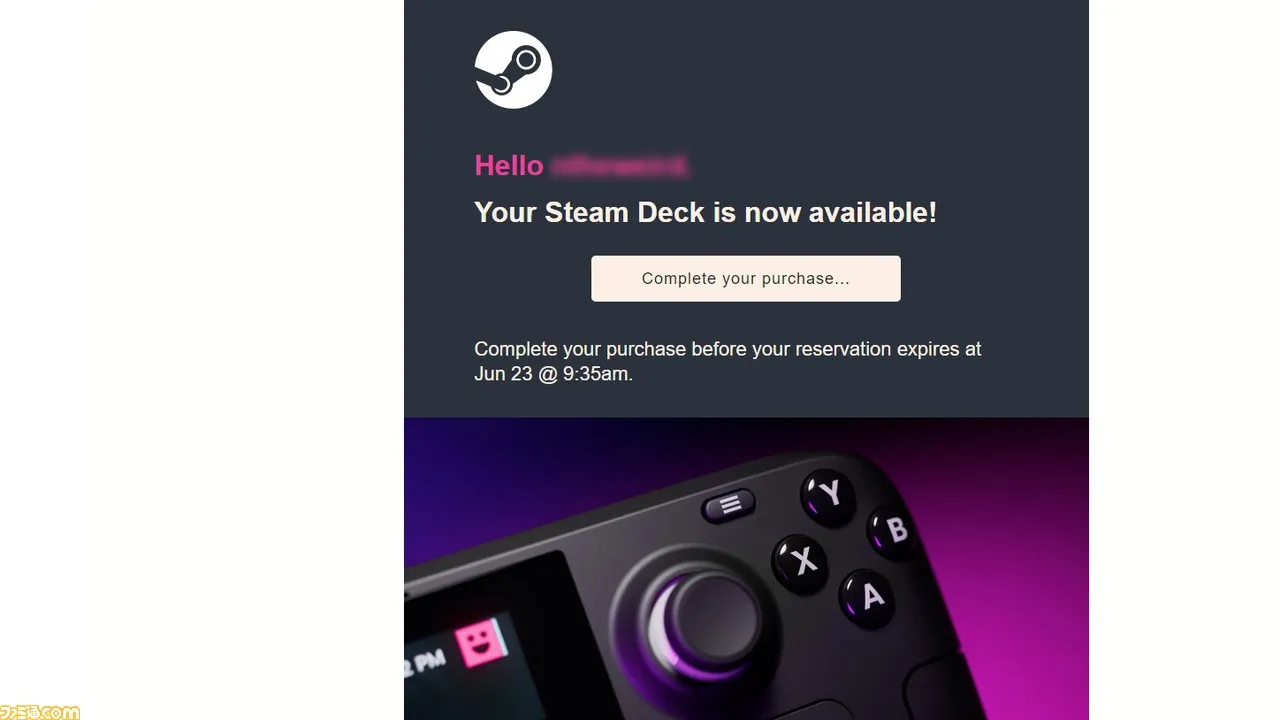Click the Y button on Steam Deck image
1280x720 pixels.
coord(829,494)
